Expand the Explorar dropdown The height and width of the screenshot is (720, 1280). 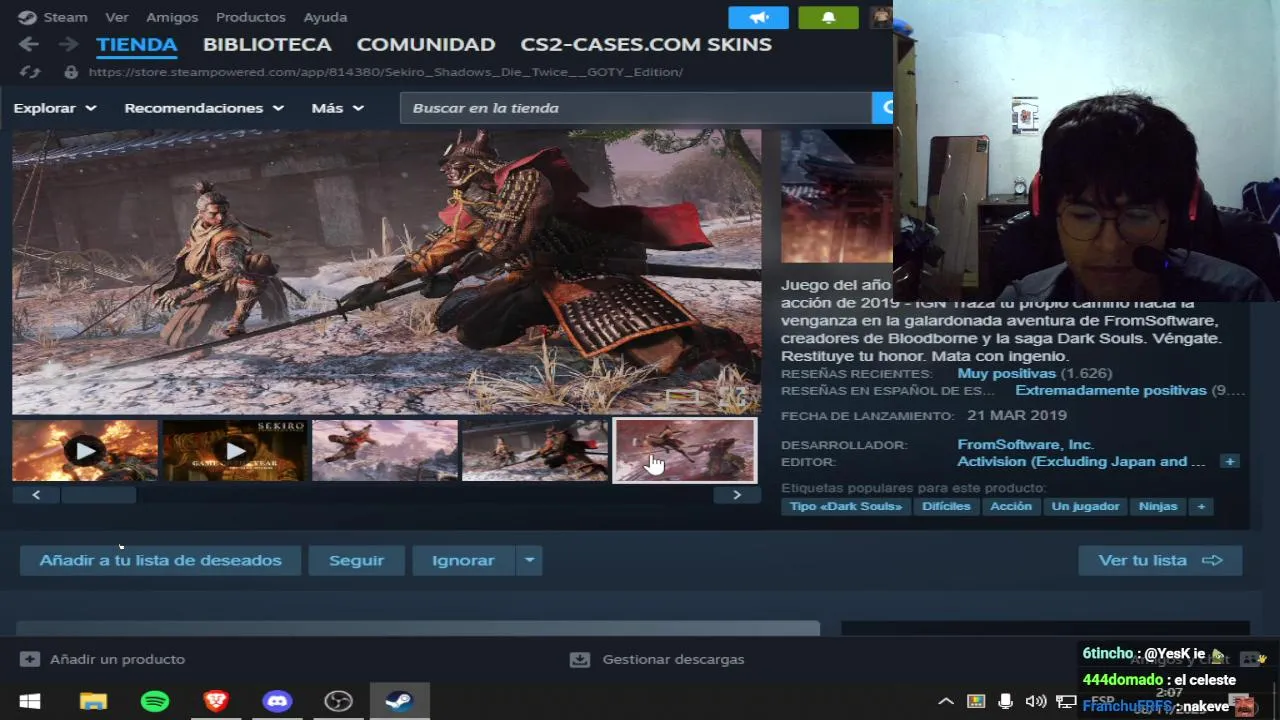point(55,108)
